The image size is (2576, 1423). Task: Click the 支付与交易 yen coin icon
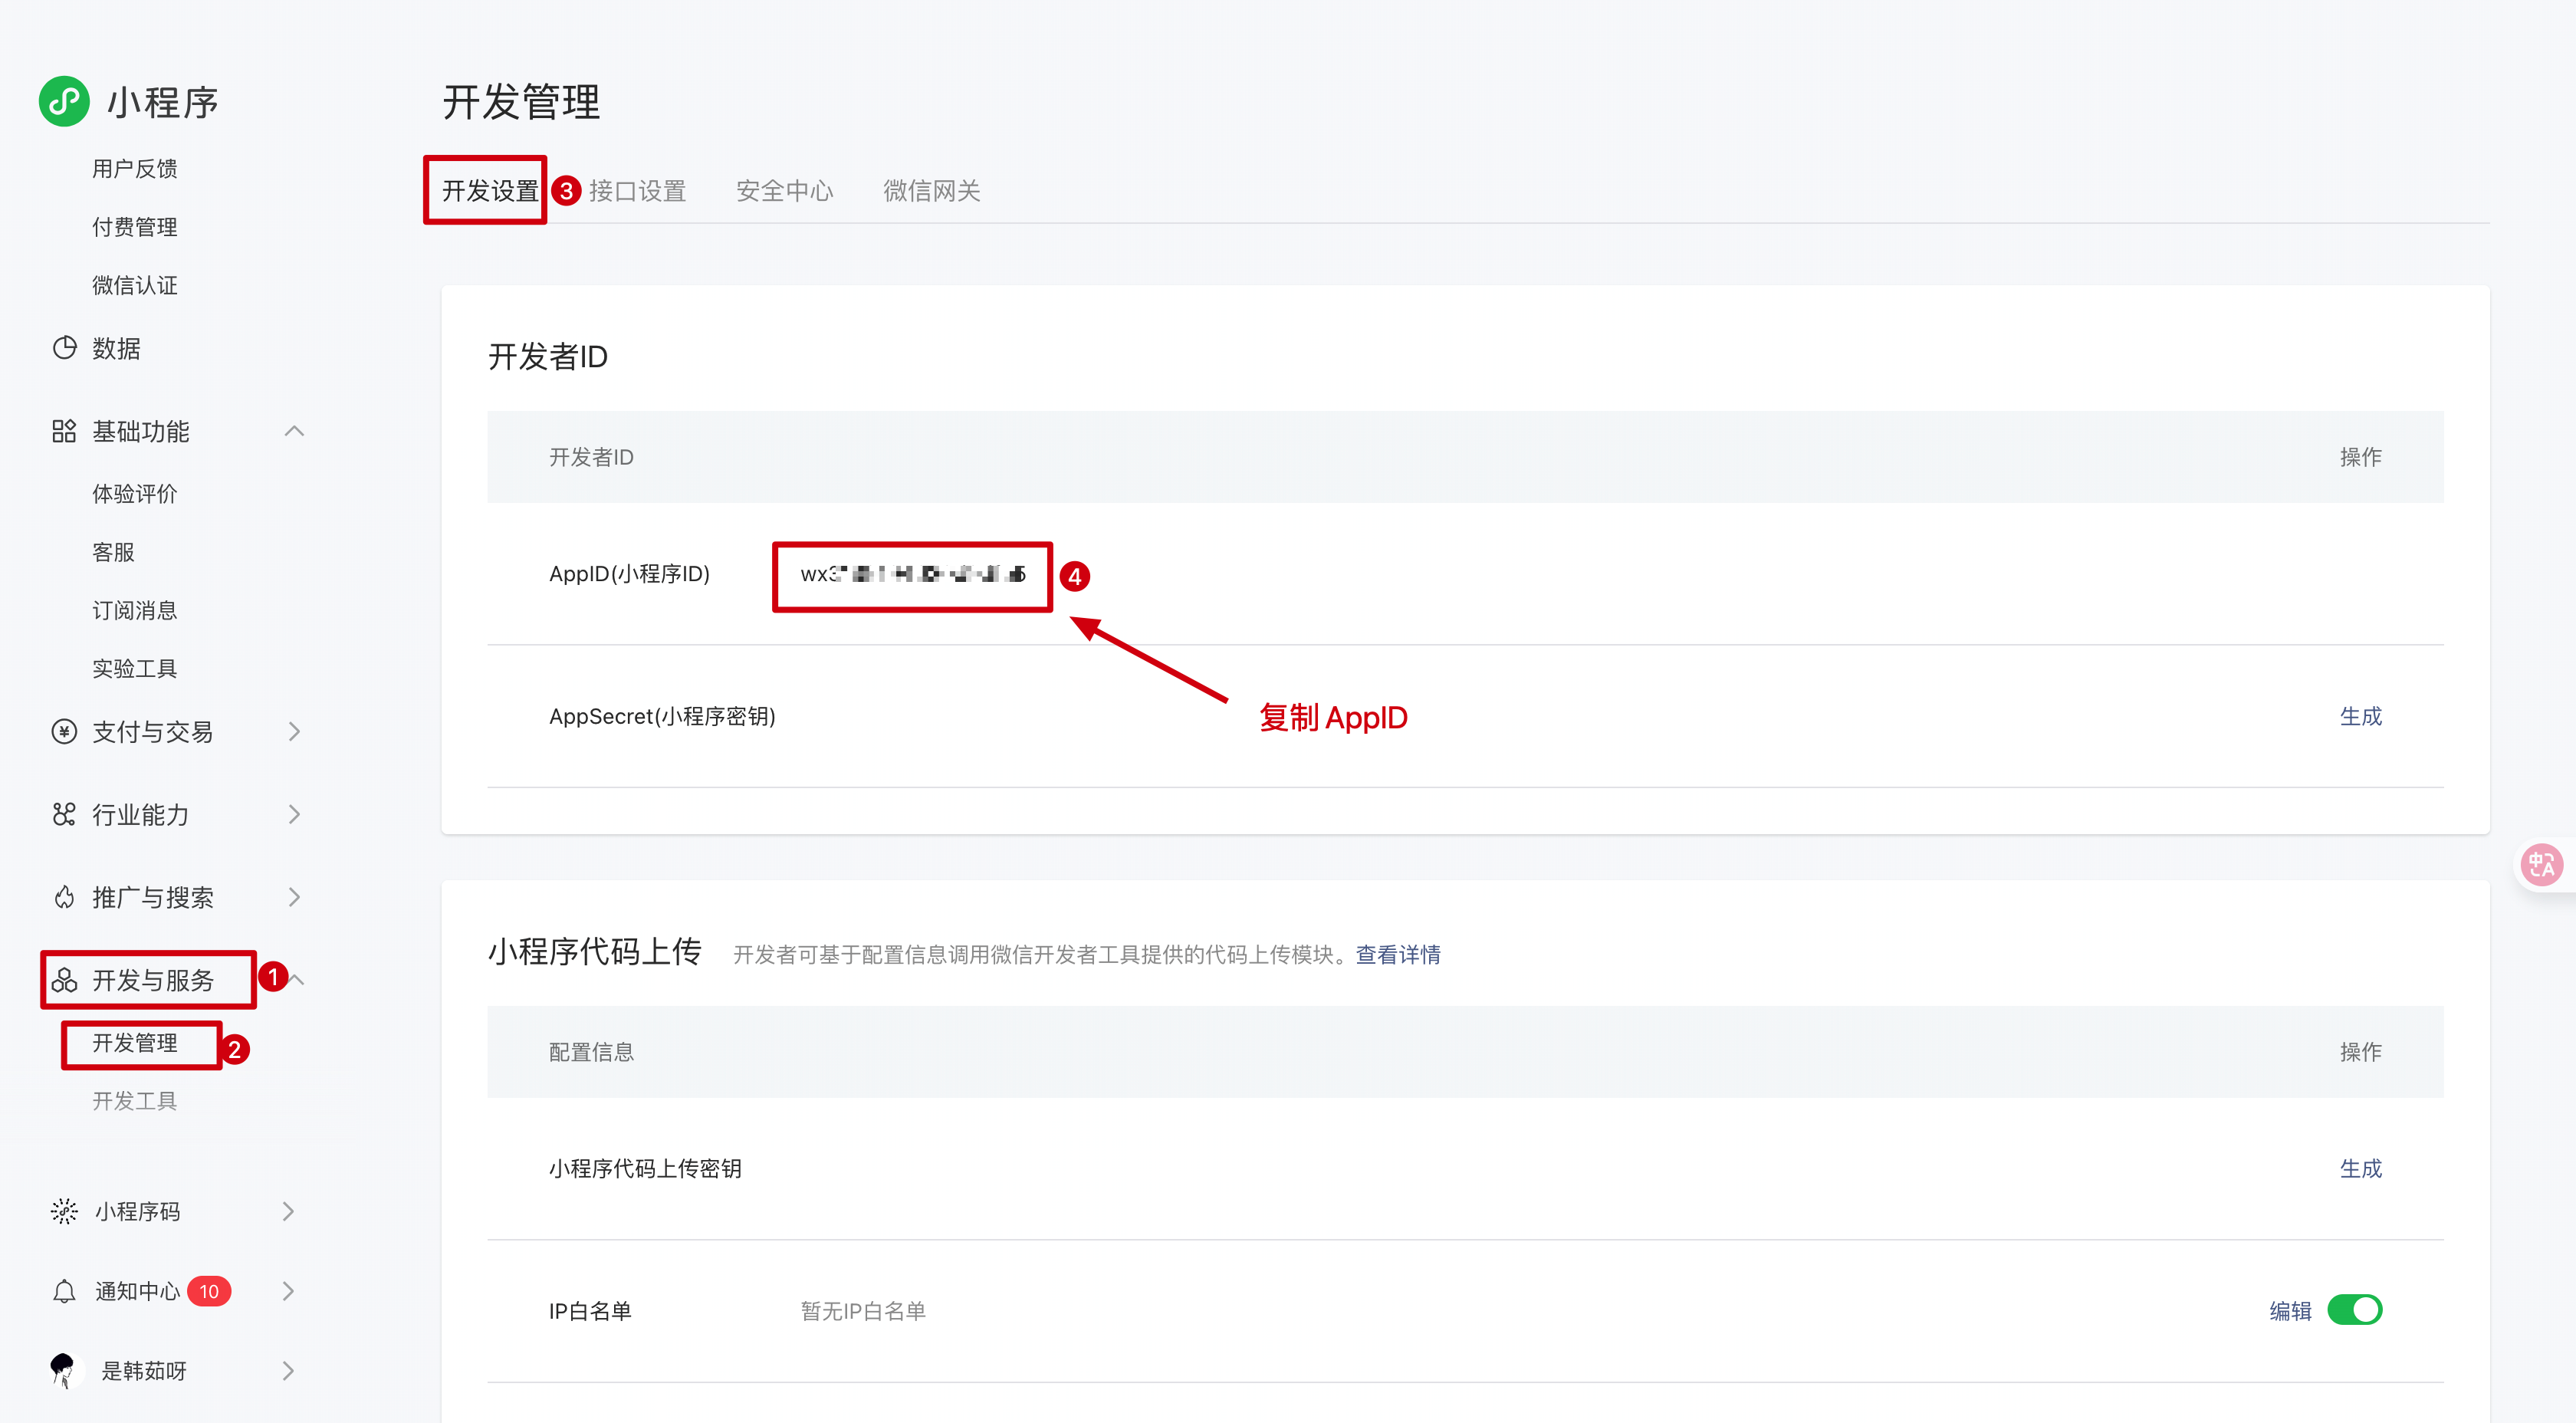click(64, 732)
